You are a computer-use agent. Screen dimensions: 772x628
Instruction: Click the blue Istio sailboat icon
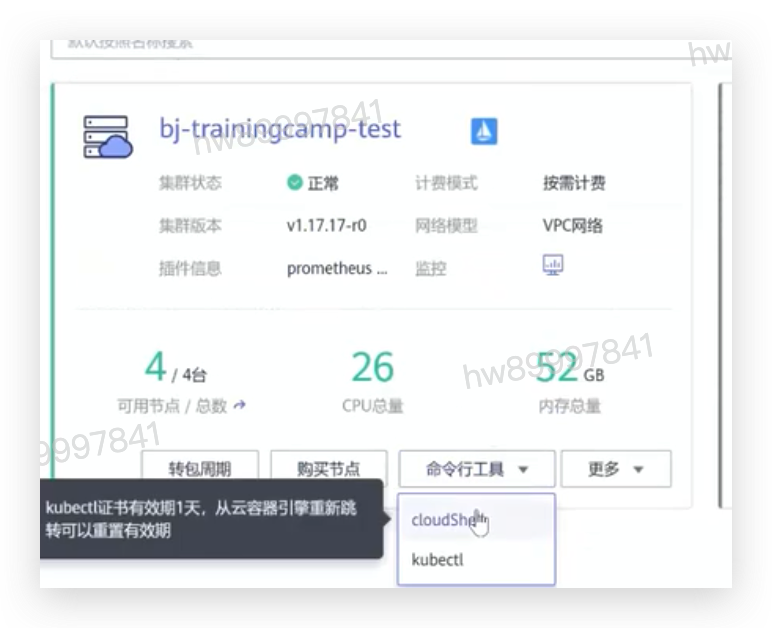click(x=484, y=131)
